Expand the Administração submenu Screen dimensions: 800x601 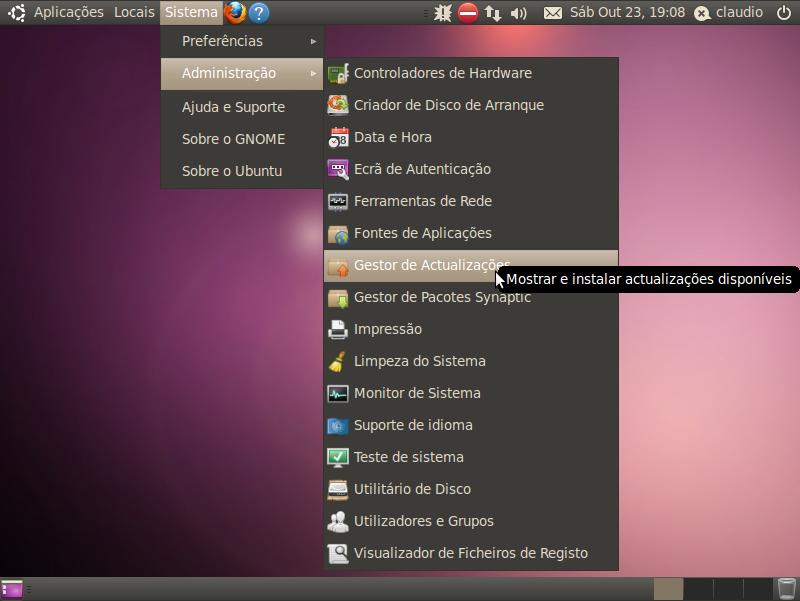pyautogui.click(x=241, y=73)
